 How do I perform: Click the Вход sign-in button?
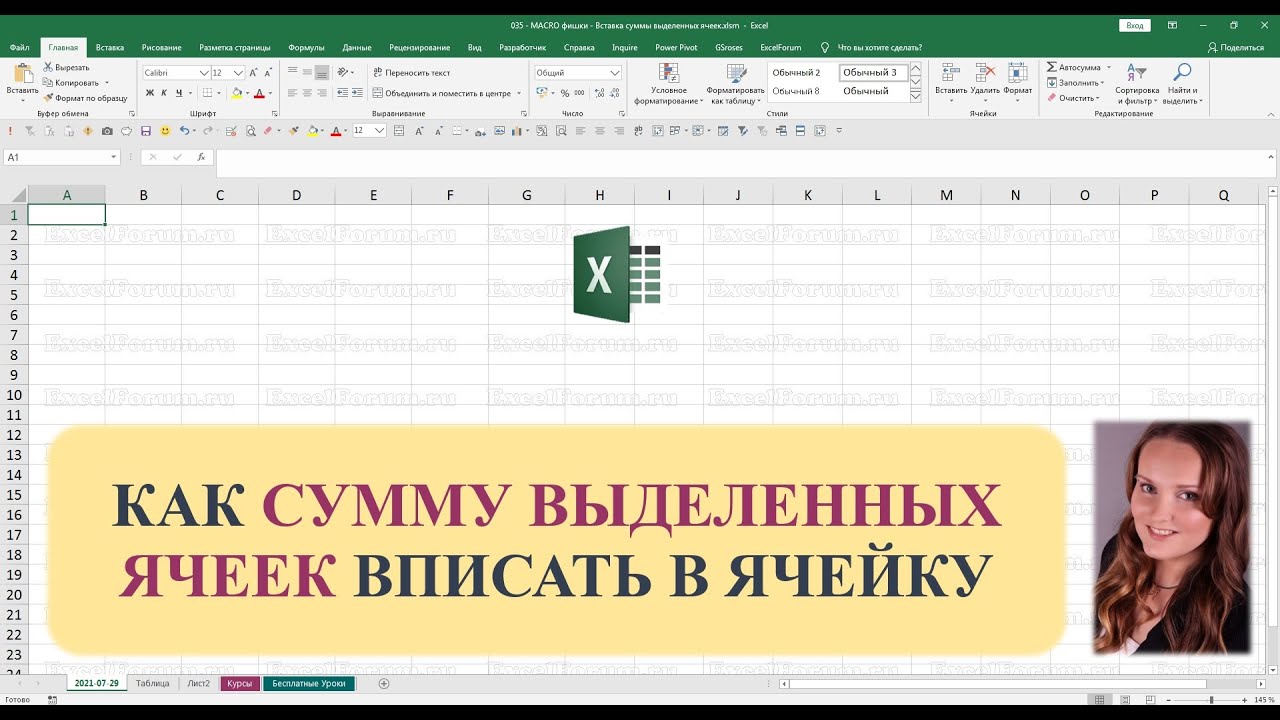click(1135, 25)
